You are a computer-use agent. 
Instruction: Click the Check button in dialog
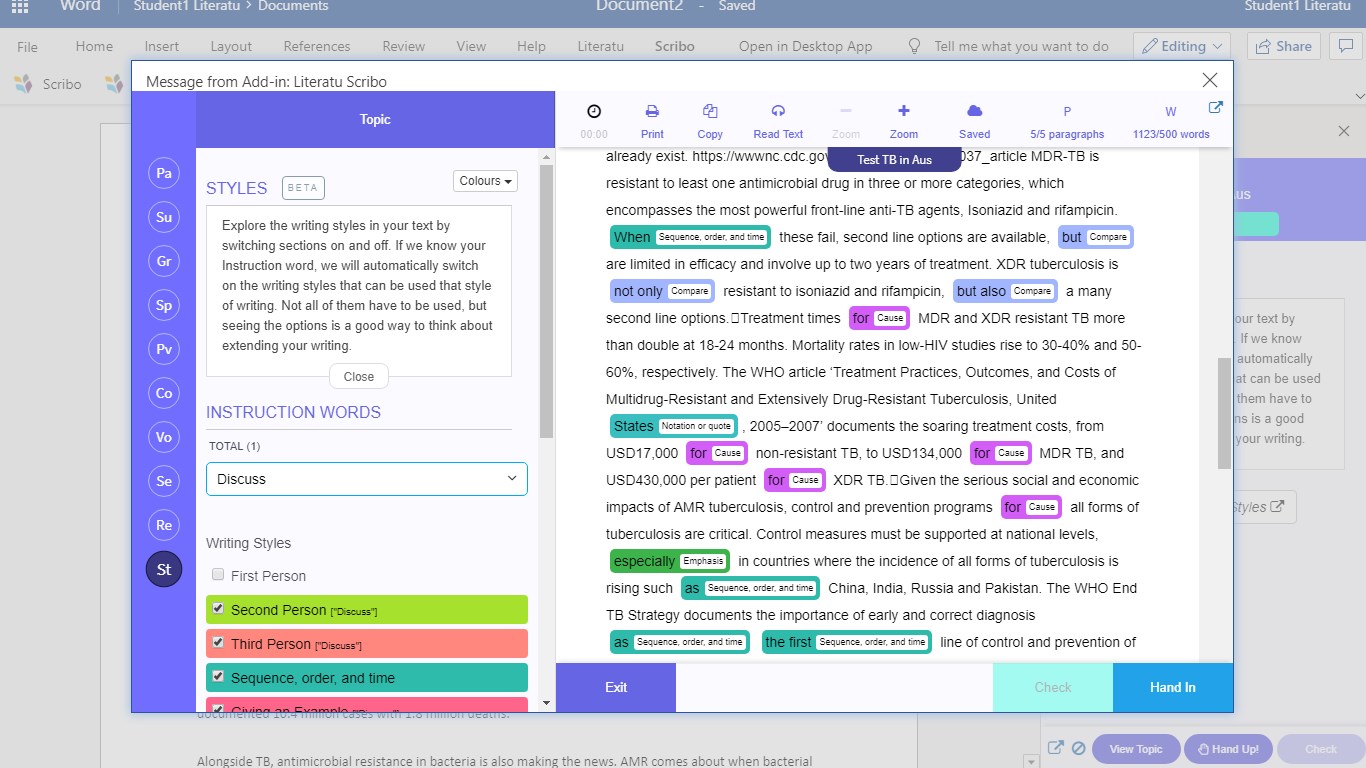[1053, 687]
